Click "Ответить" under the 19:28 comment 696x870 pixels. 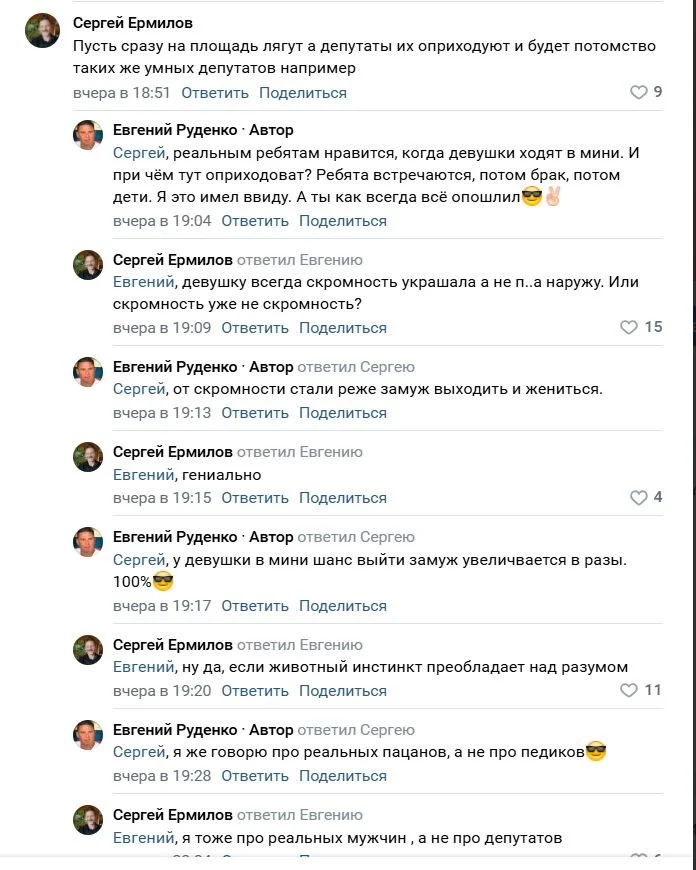[255, 776]
